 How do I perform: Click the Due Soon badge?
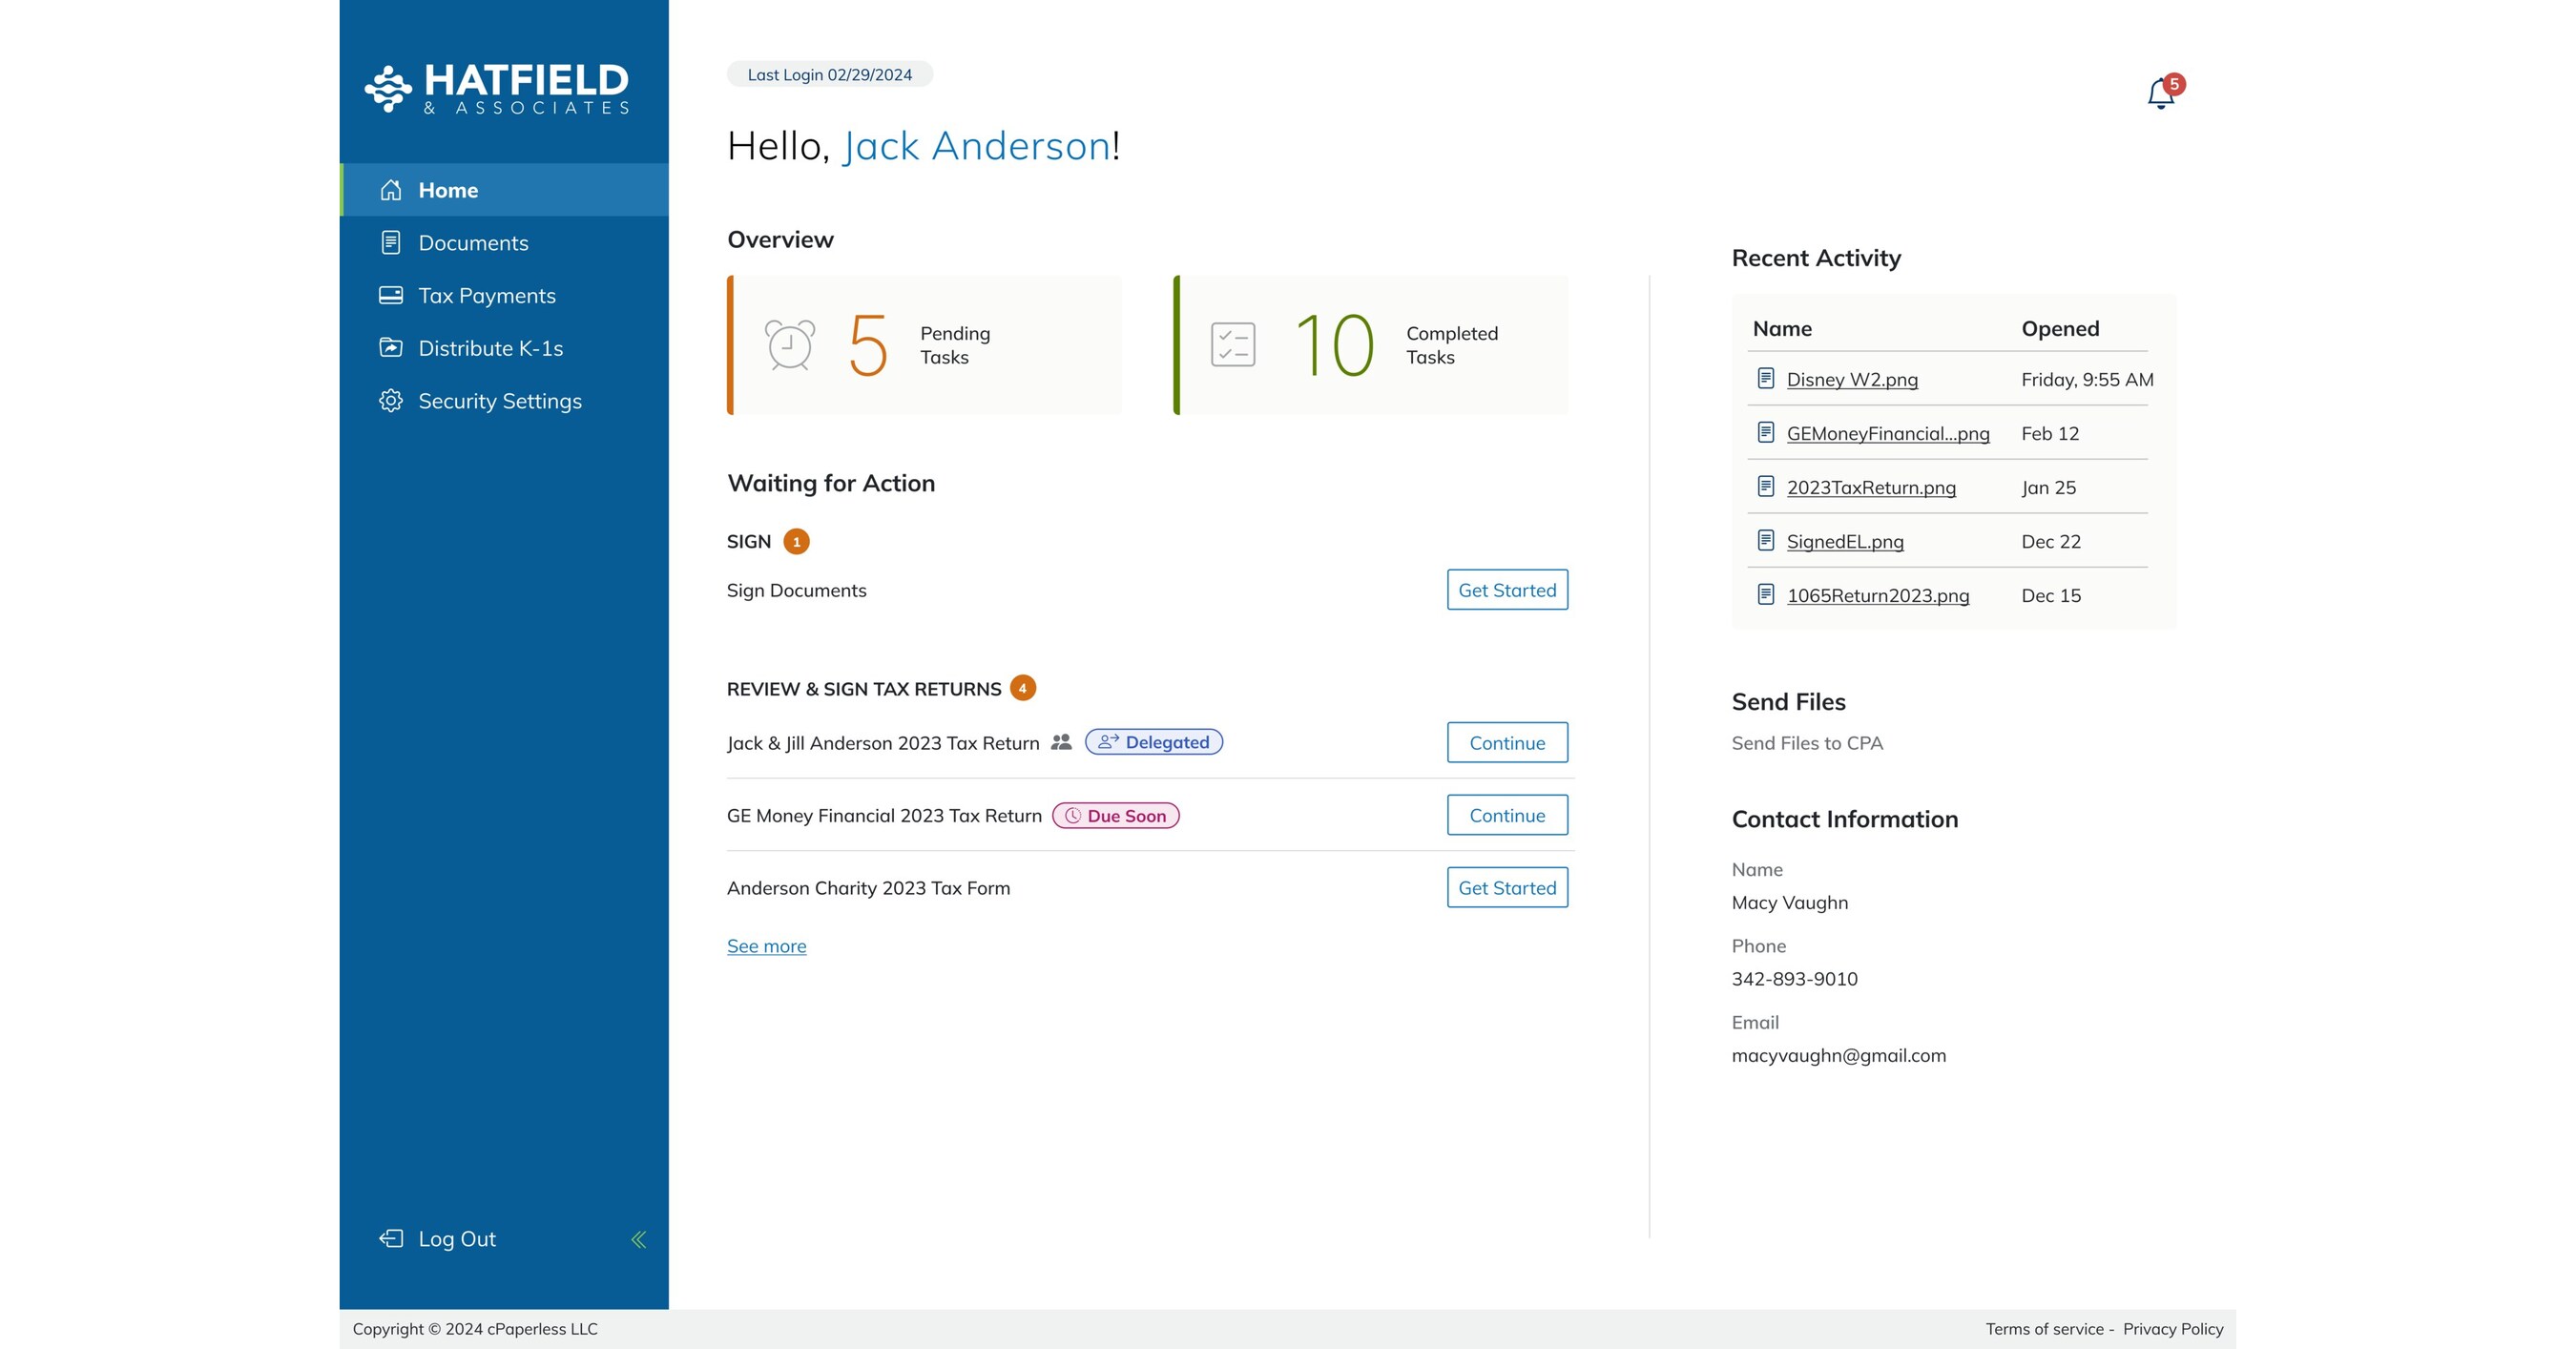pos(1117,815)
